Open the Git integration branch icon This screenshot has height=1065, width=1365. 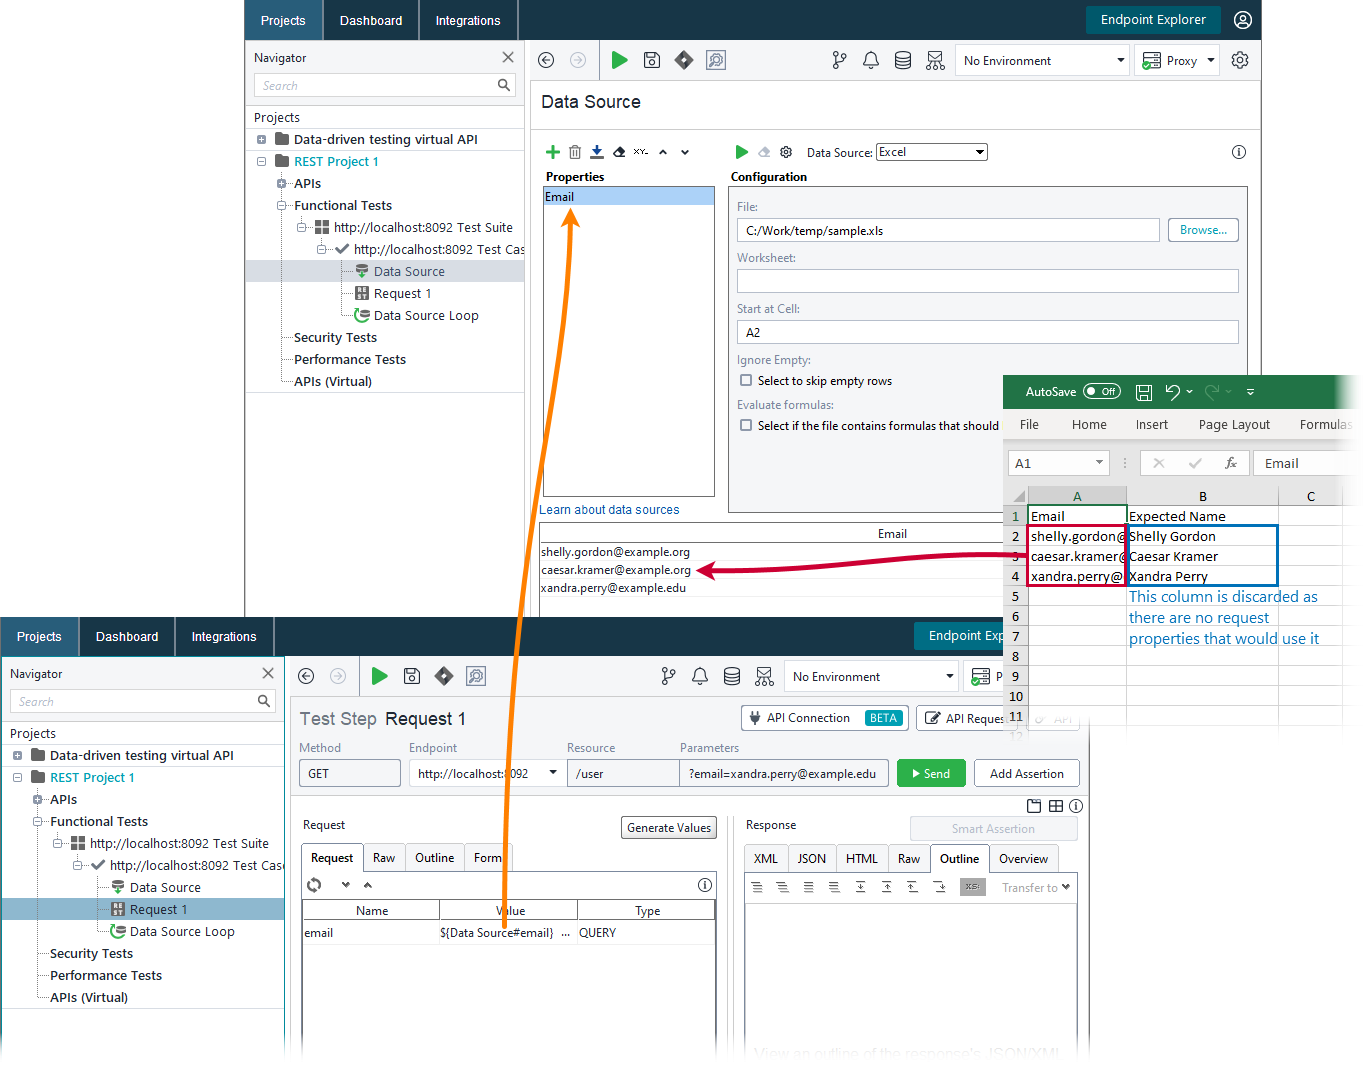click(839, 60)
